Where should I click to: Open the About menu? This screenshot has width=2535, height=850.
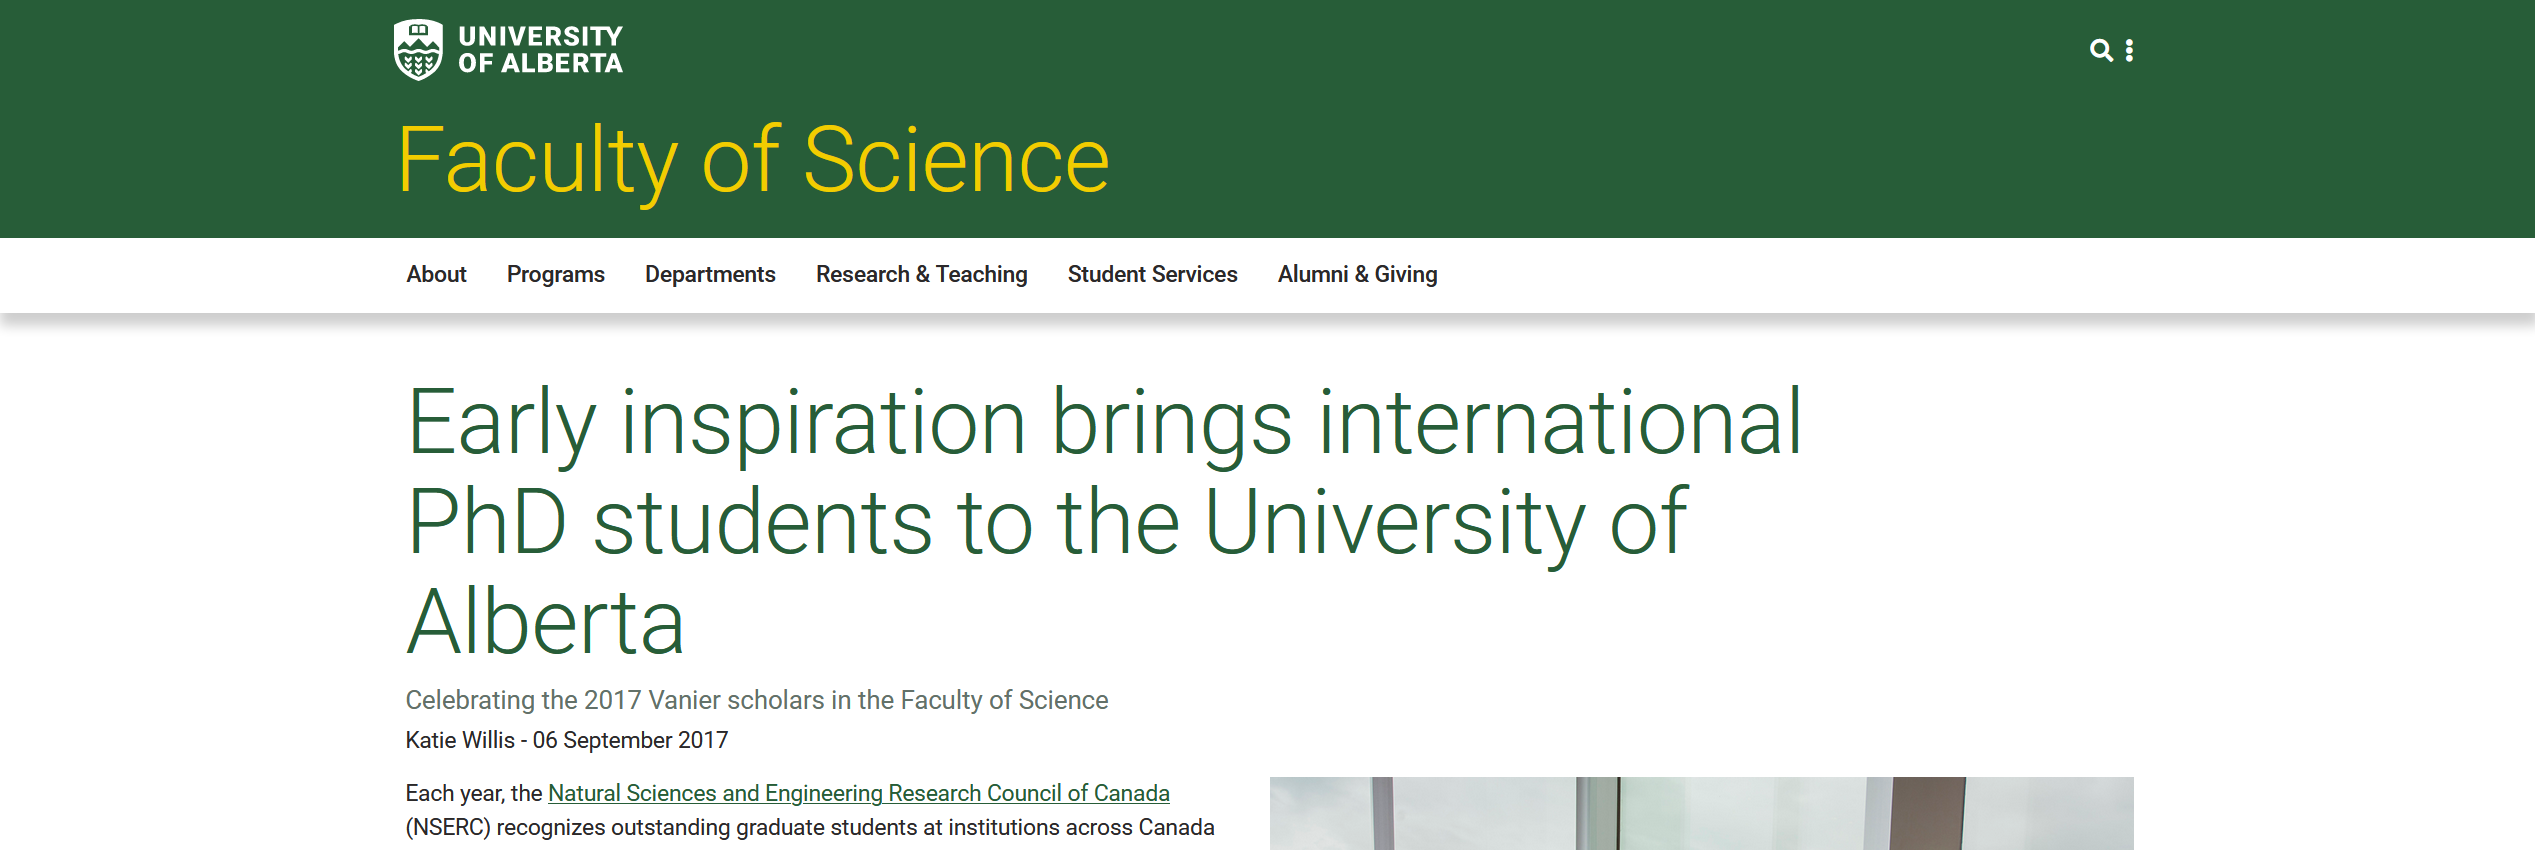click(x=436, y=274)
